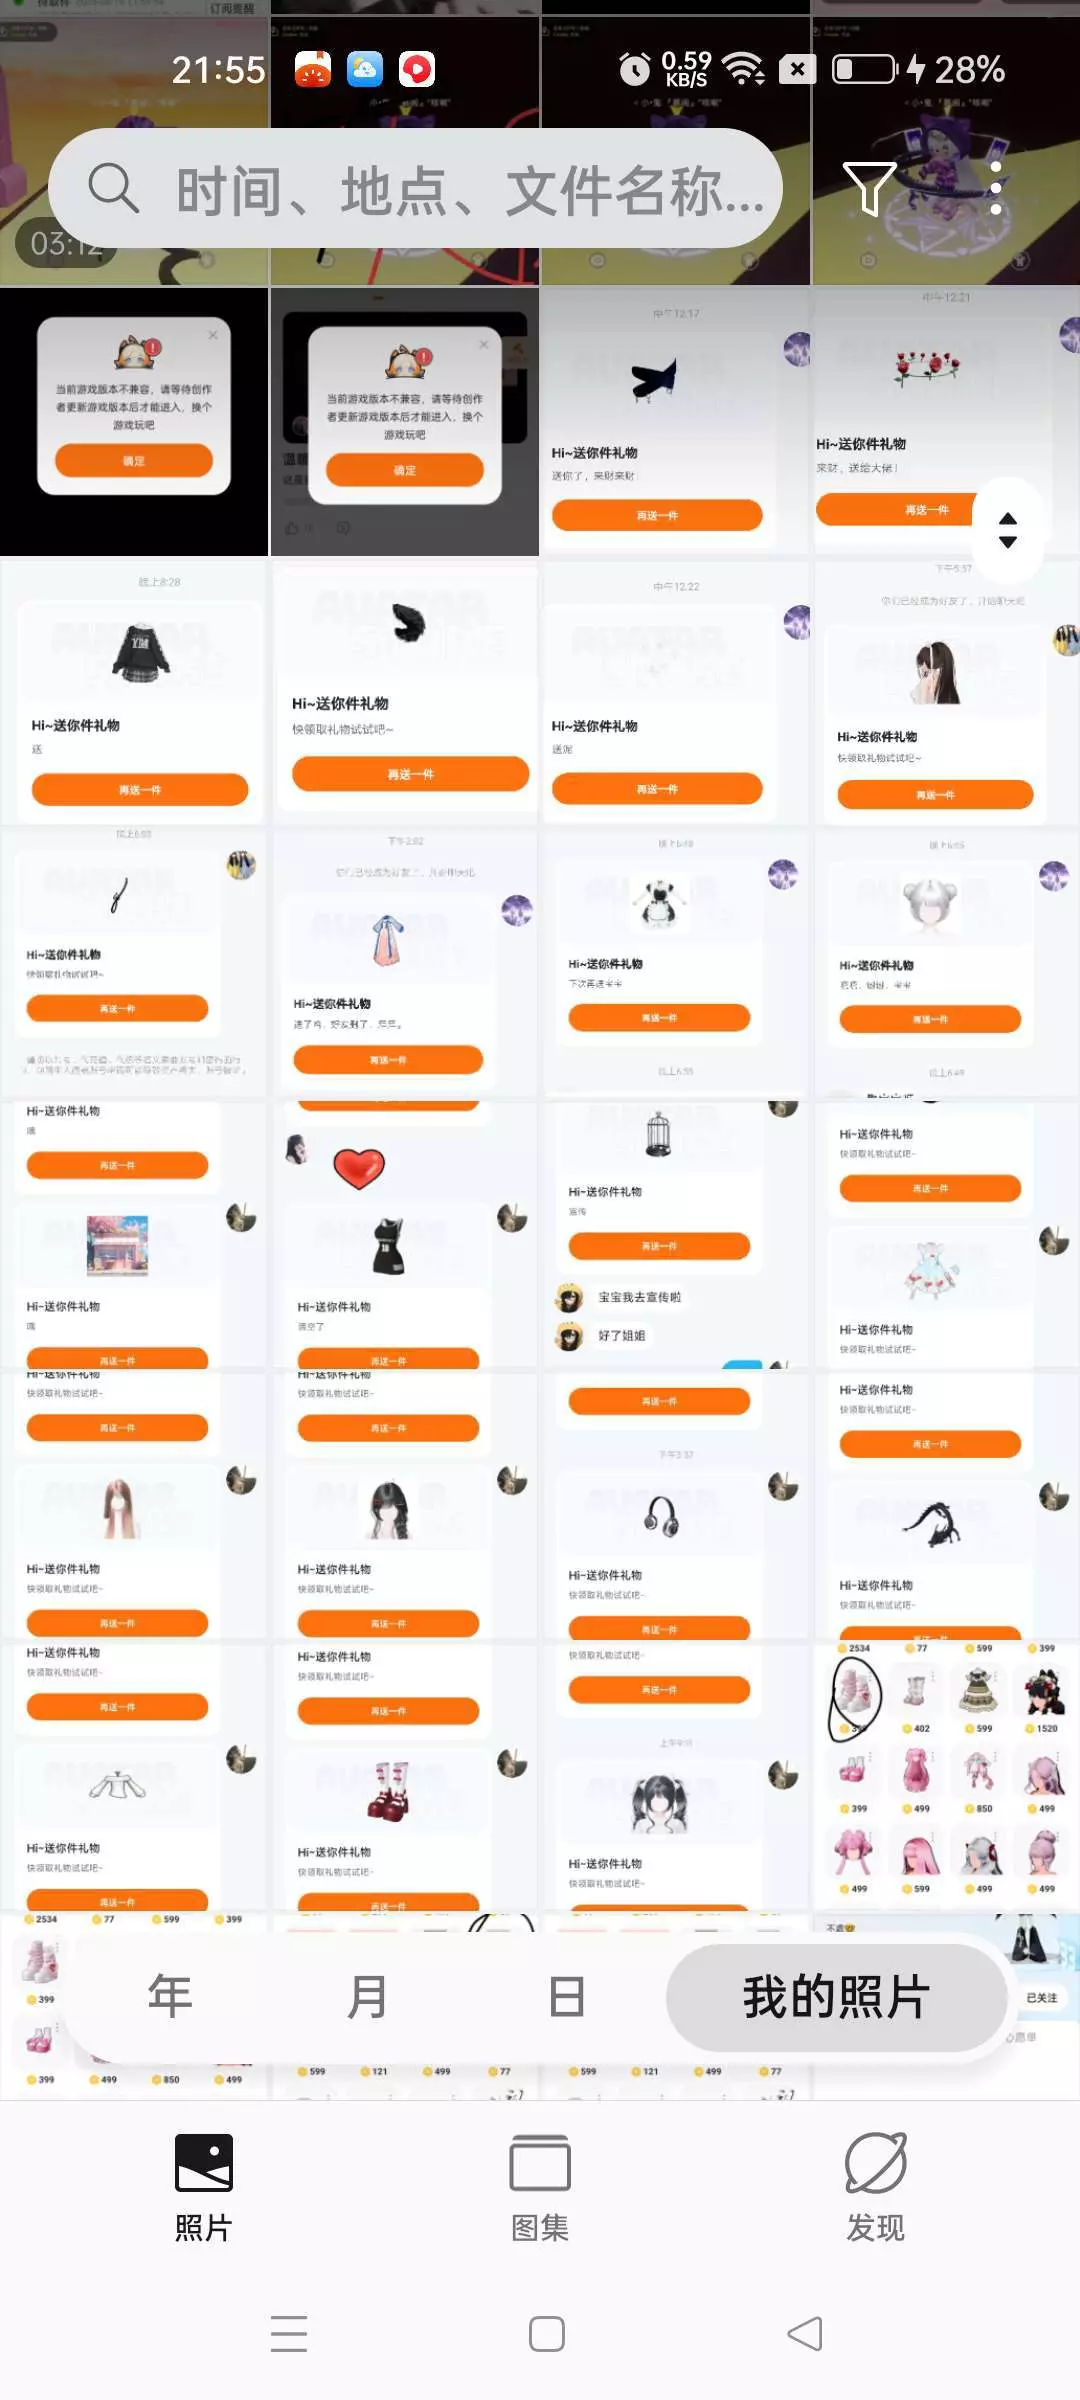Open the black hoodie outfit gift screenshot
The height and width of the screenshot is (2400, 1080).
click(x=134, y=693)
